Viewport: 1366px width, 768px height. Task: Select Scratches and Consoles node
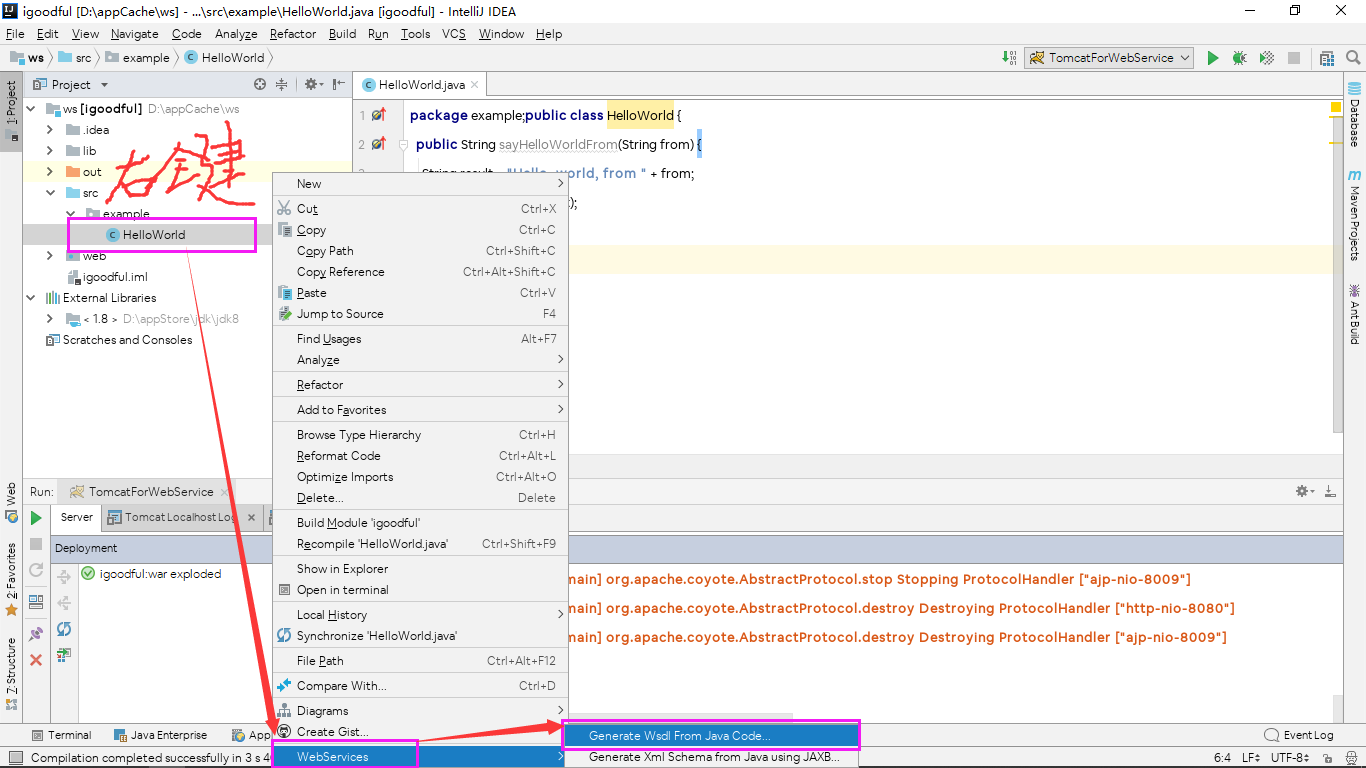click(x=119, y=340)
